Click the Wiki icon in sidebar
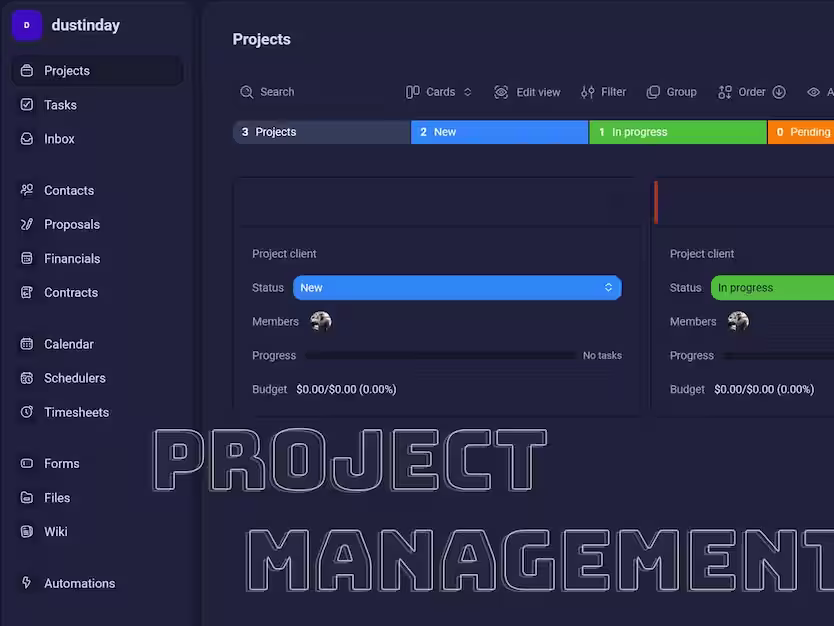The height and width of the screenshot is (626, 834). pyautogui.click(x=27, y=531)
